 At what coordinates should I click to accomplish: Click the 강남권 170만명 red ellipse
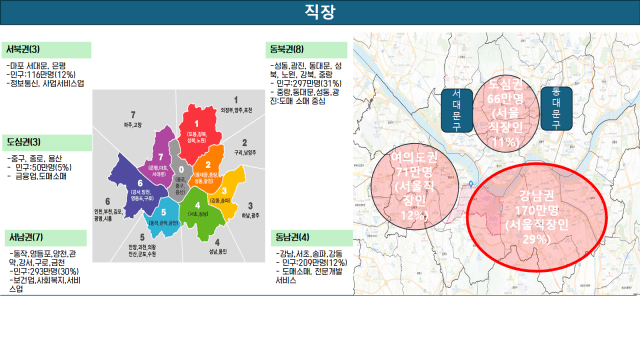[x=536, y=218]
